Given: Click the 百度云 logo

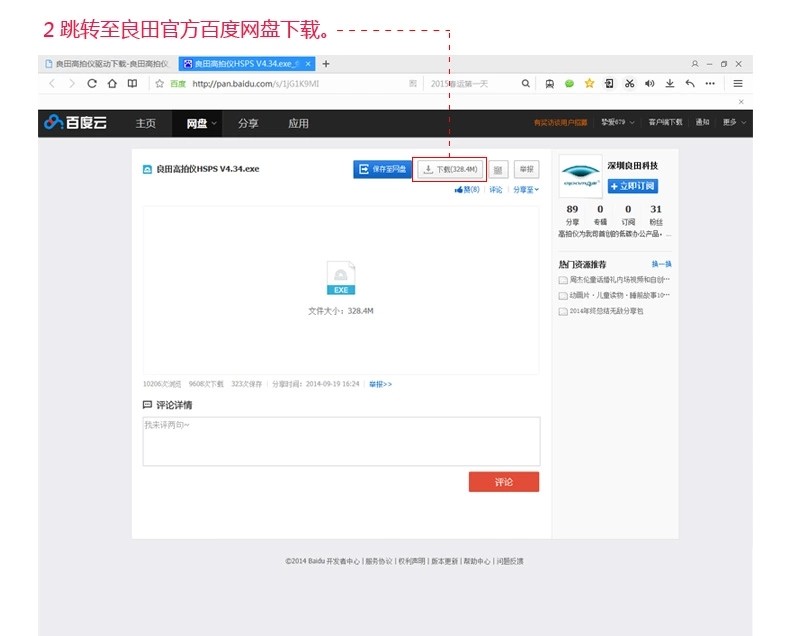Looking at the screenshot, I should [75, 122].
